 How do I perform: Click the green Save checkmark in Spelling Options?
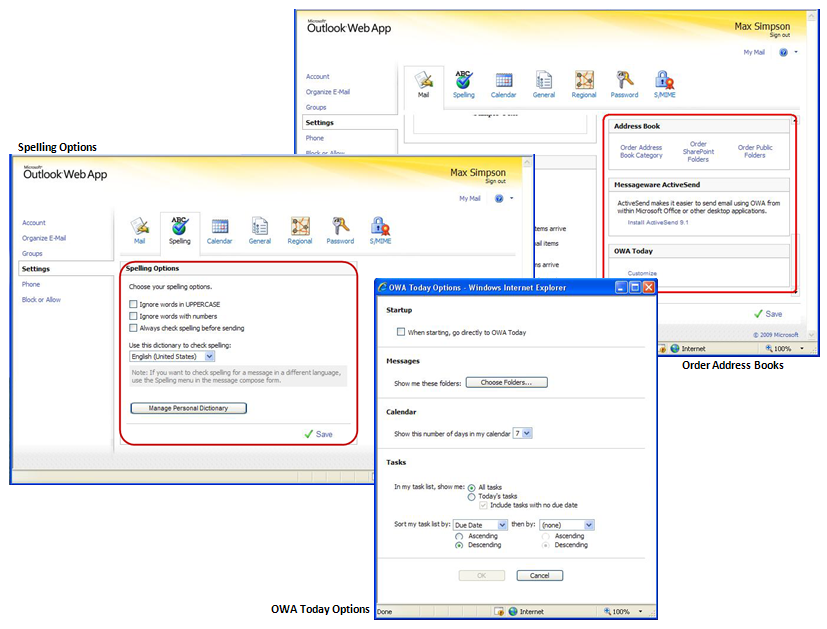(x=309, y=434)
